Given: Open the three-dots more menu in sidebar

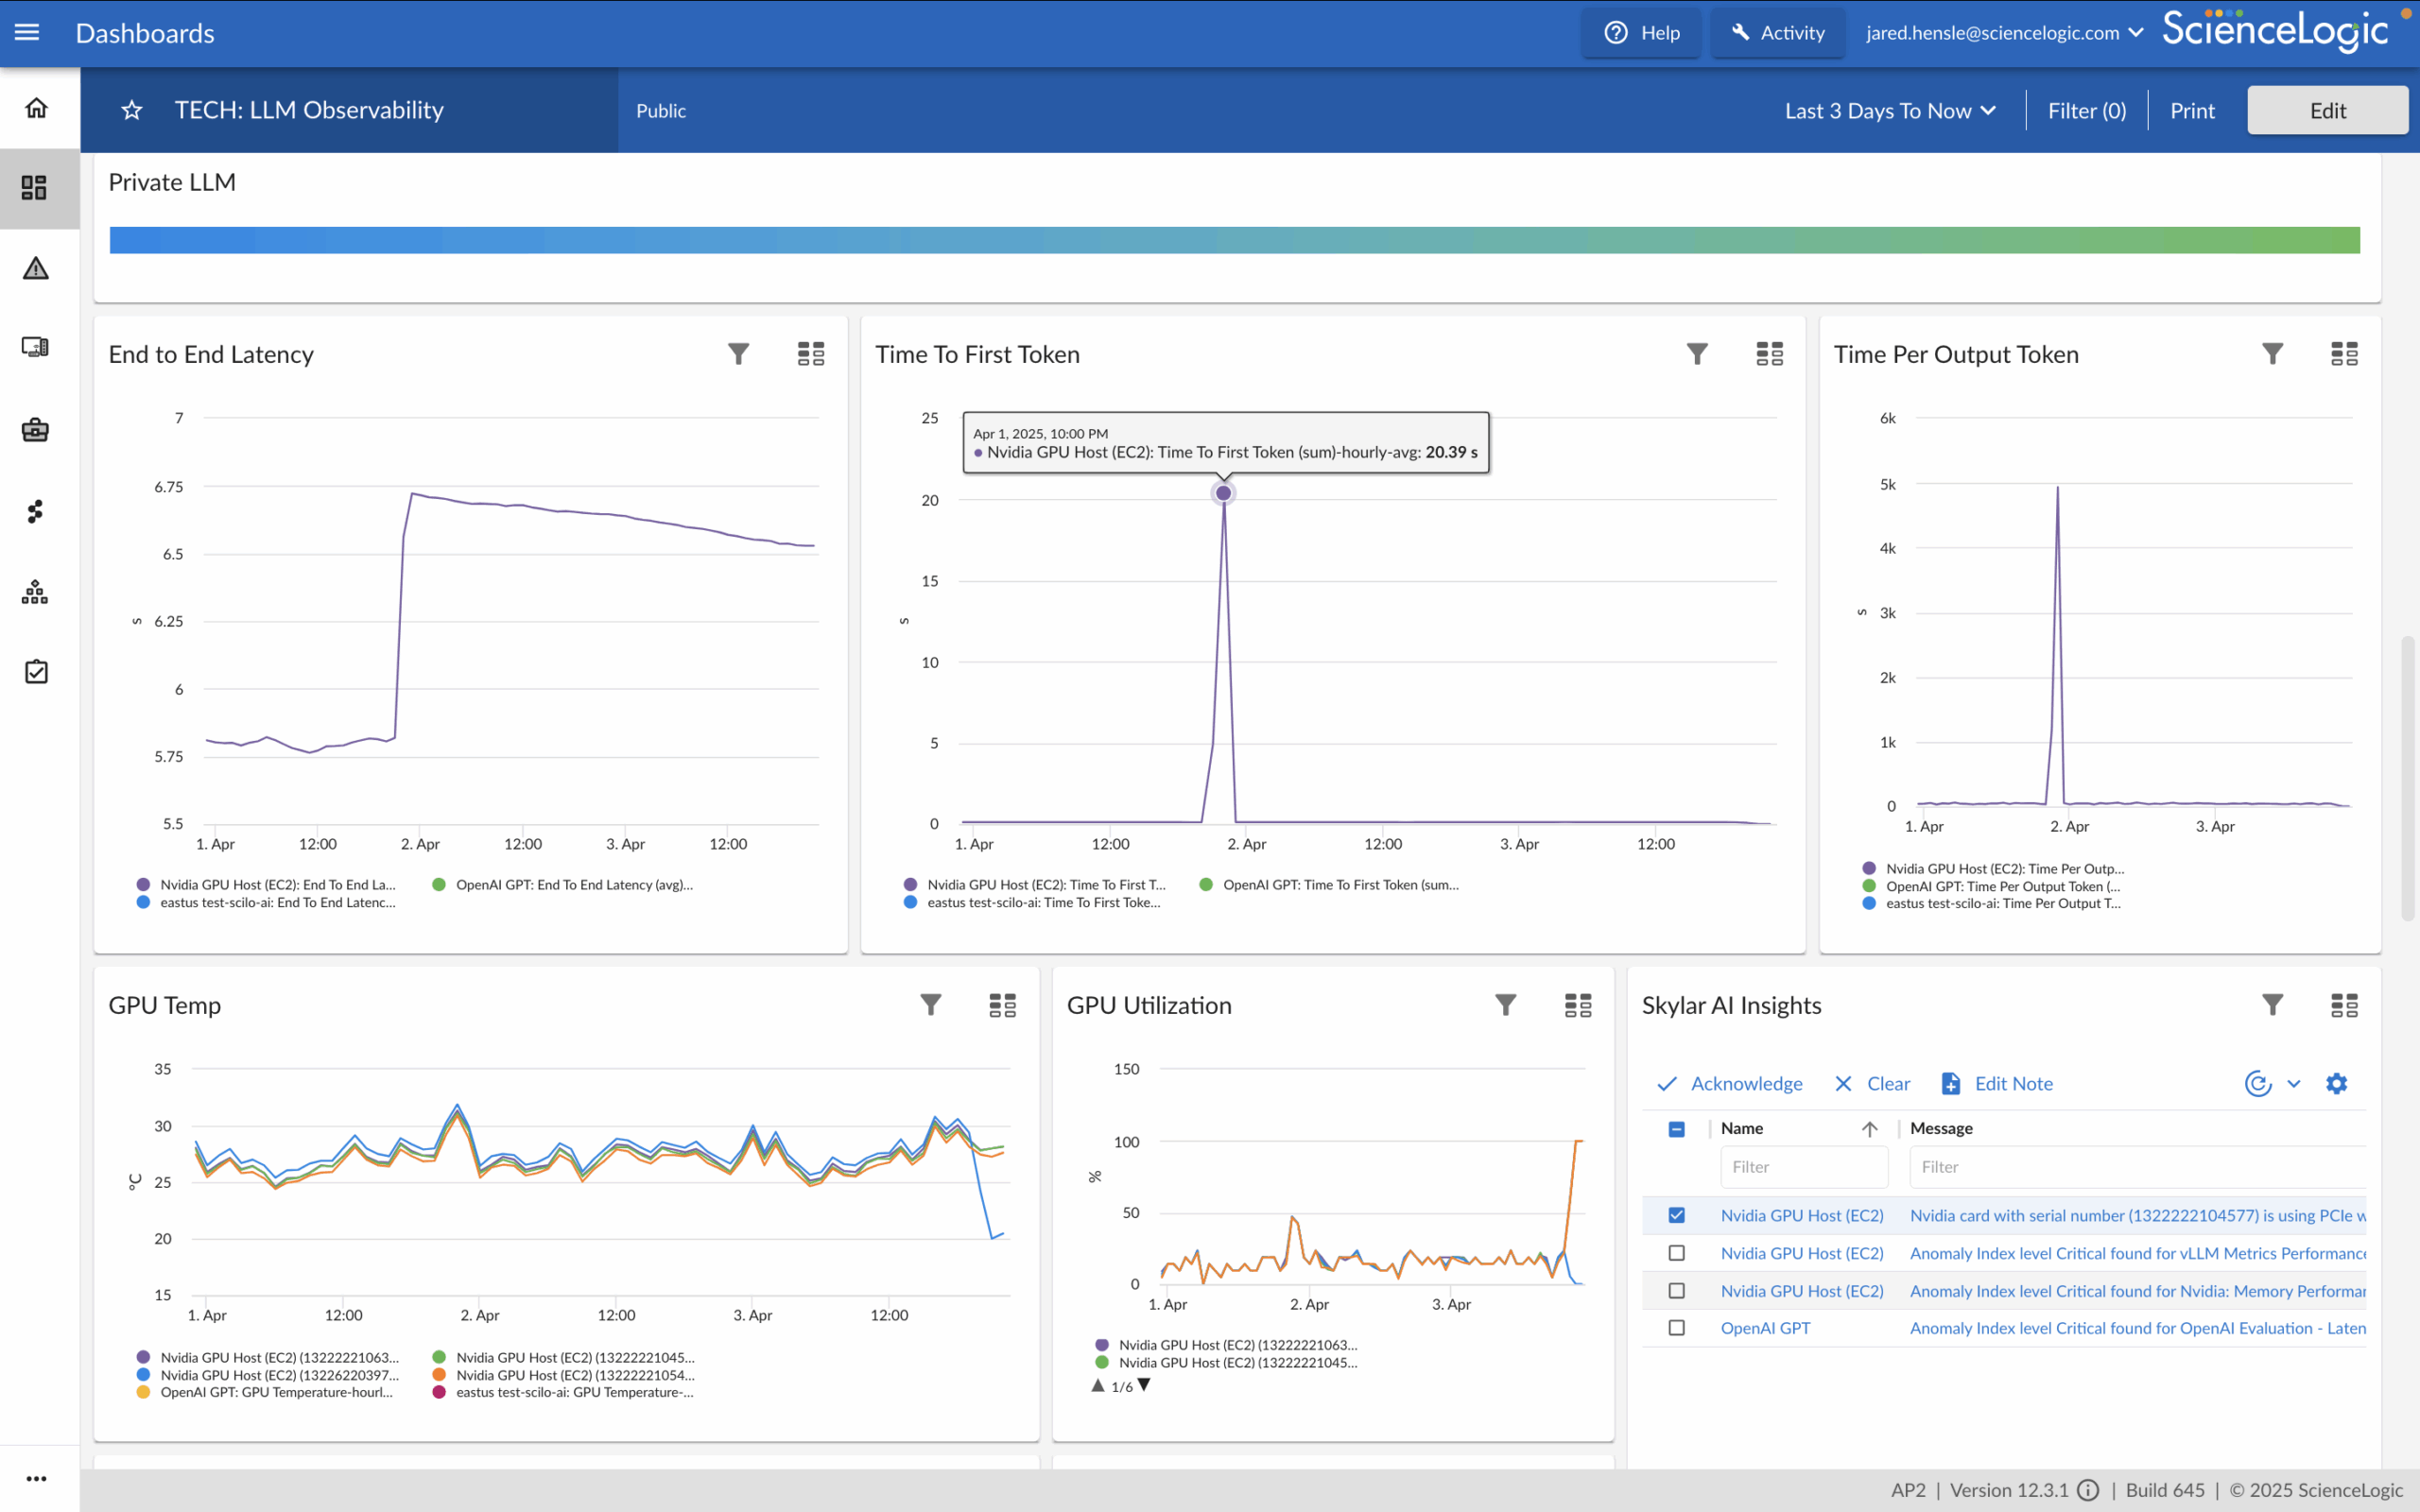Looking at the screenshot, I should 36,1478.
